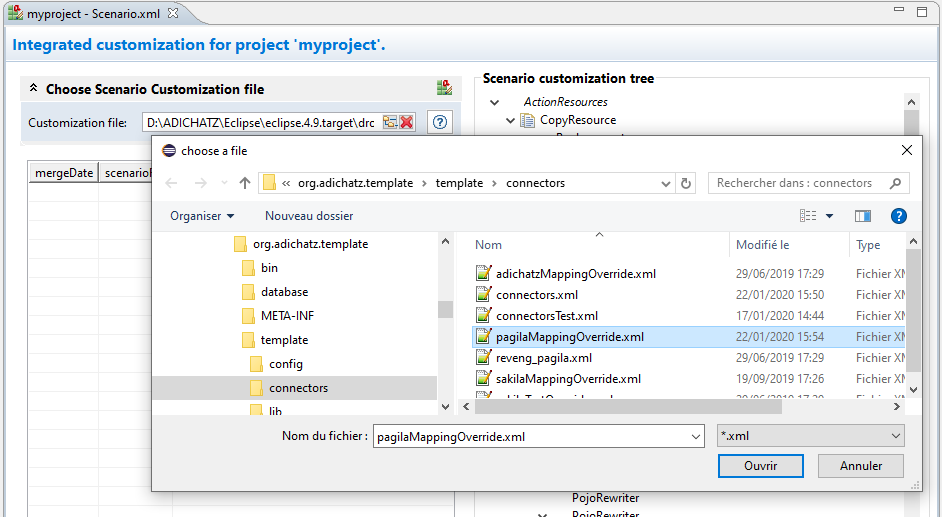Click the Annuler button
The image size is (942, 517).
(860, 466)
